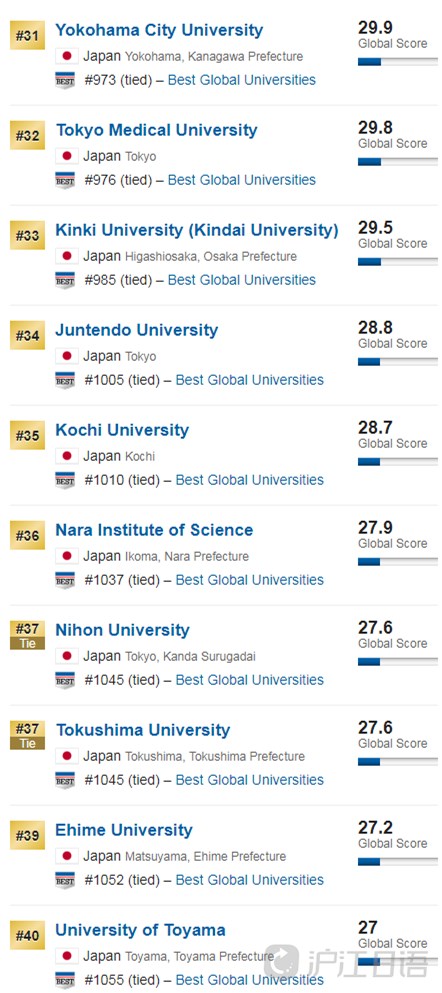The image size is (442, 993).
Task: Click Best Global Universities link under Ehime University
Action: click(249, 880)
